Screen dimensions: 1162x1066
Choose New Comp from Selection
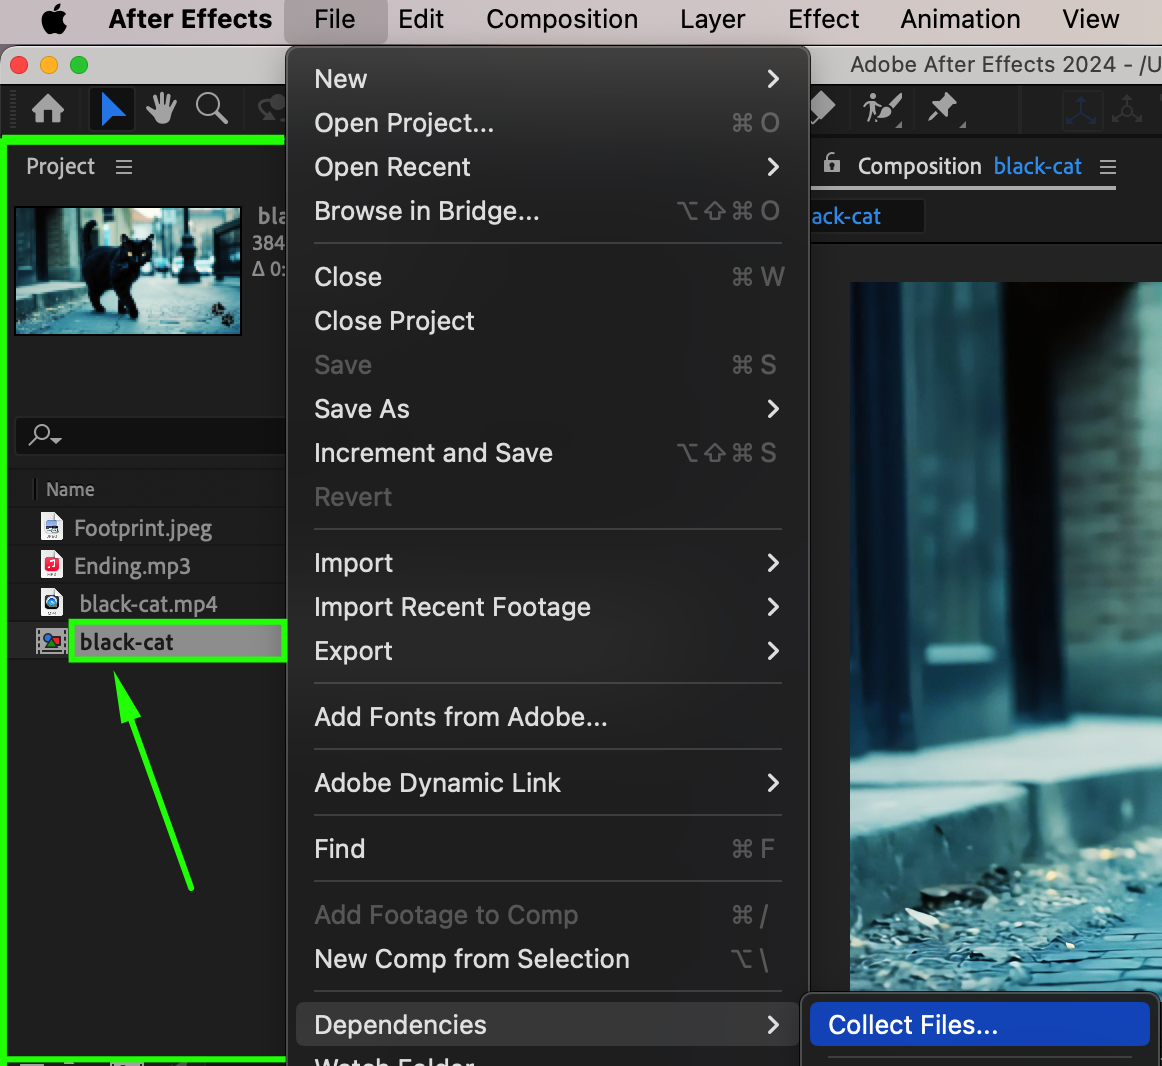click(548, 959)
